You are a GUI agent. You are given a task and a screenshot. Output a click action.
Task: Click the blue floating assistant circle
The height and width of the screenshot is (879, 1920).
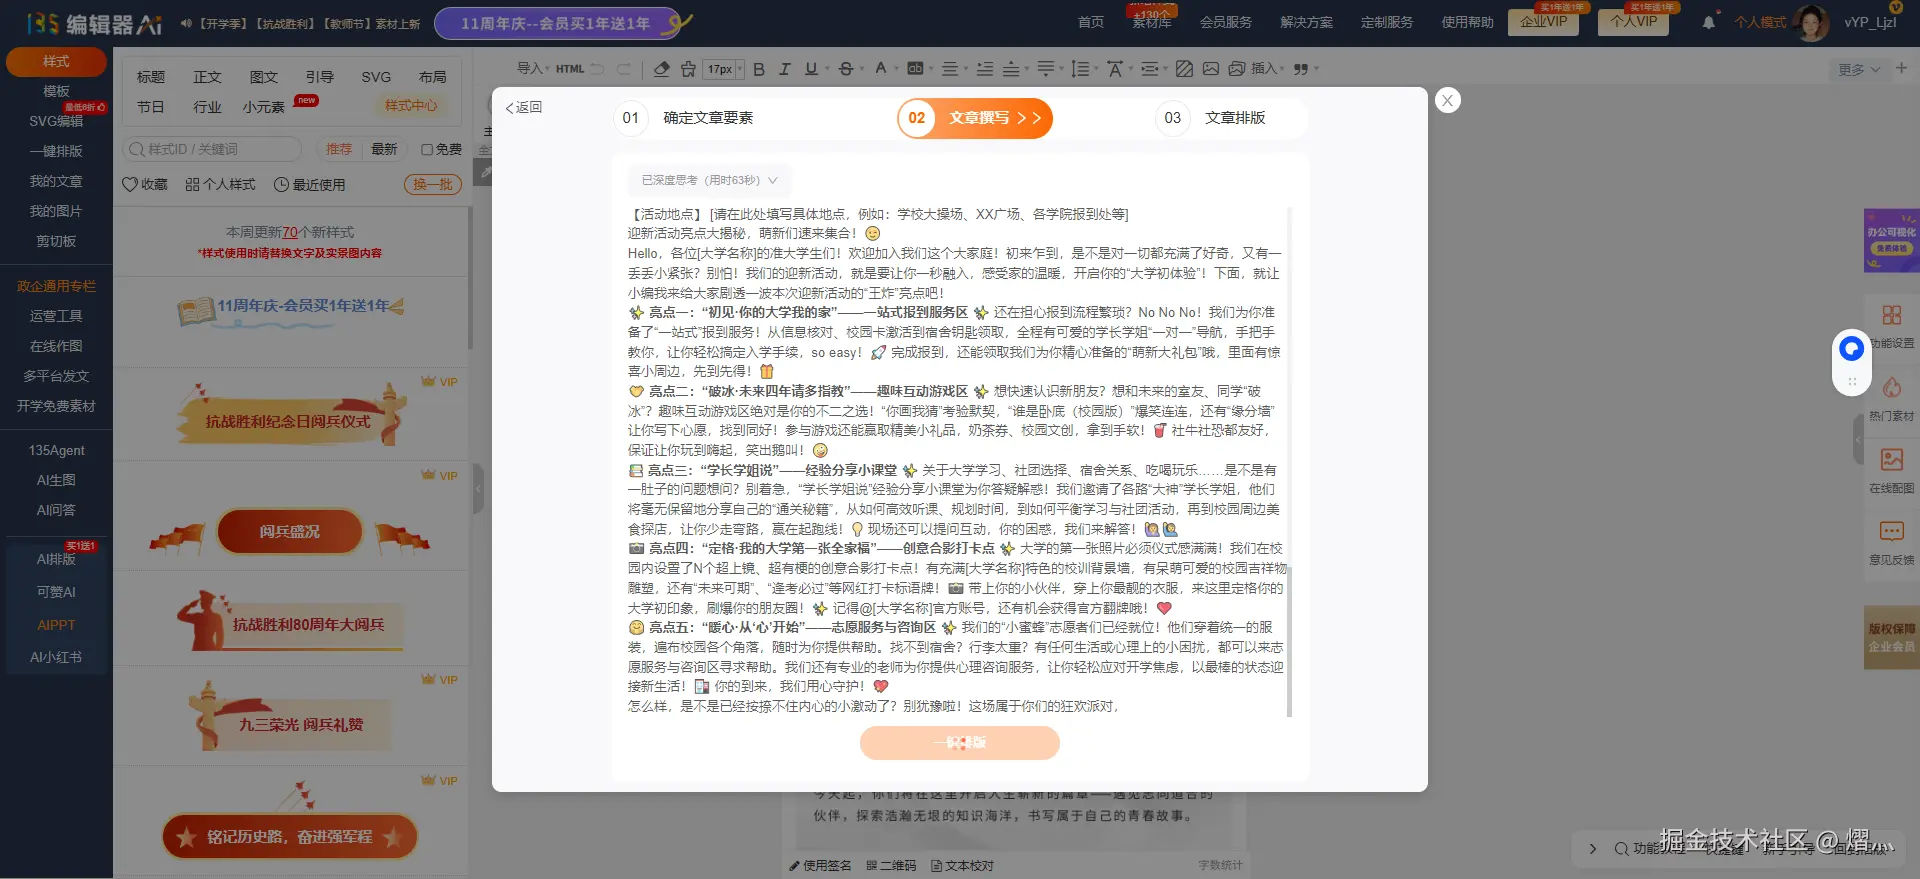coord(1851,348)
